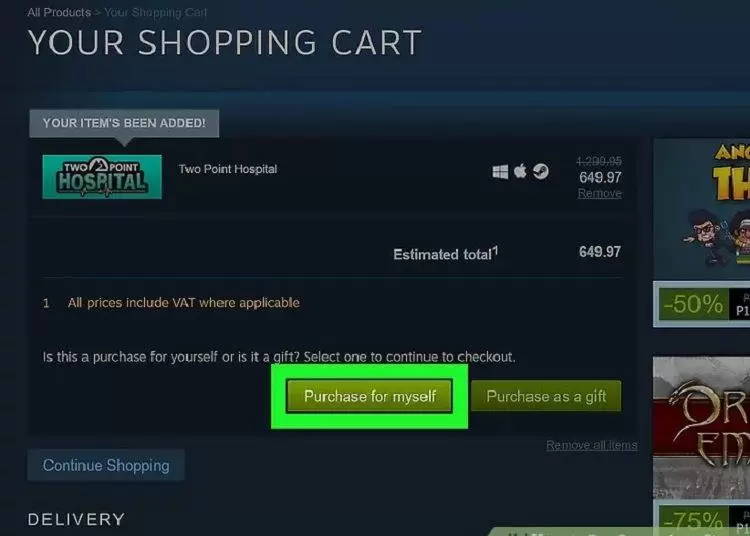Choose Purchase as a gift

tap(546, 396)
